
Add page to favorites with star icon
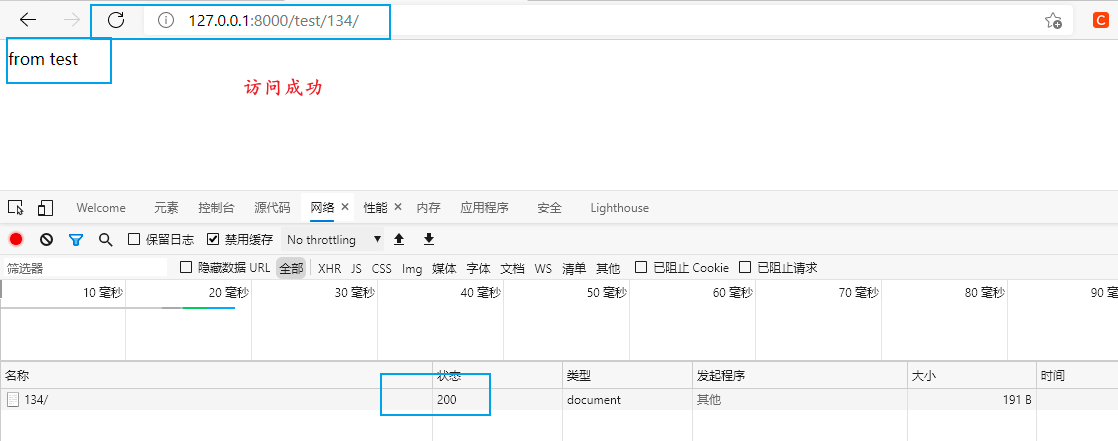point(1053,21)
